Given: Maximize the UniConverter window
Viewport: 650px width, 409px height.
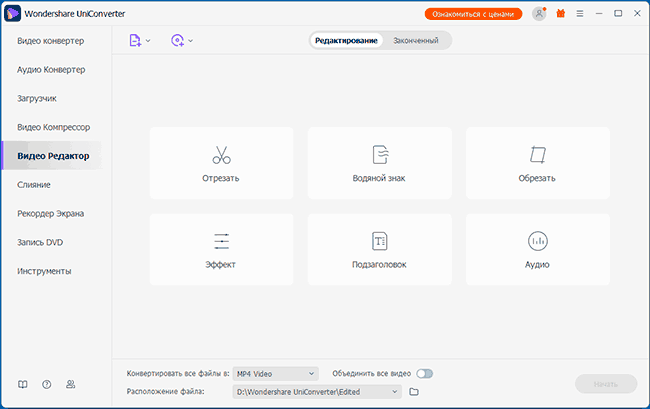Looking at the screenshot, I should pos(618,14).
